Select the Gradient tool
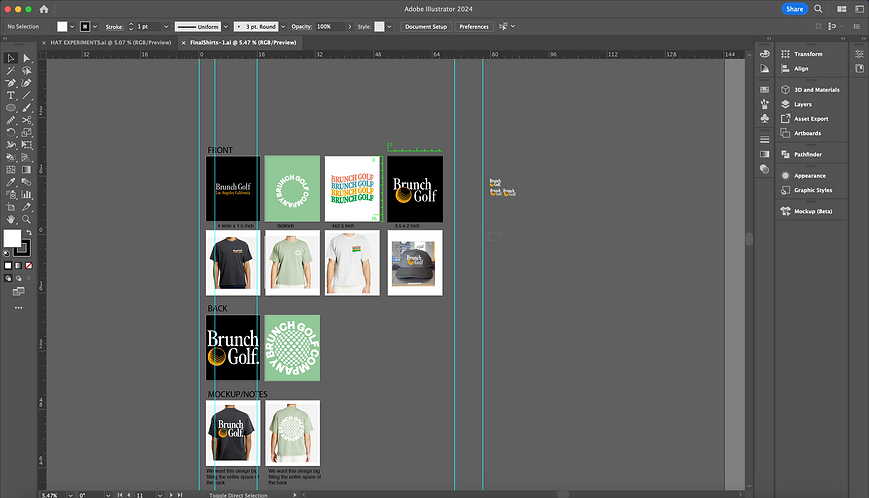This screenshot has height=498, width=869. (x=27, y=170)
